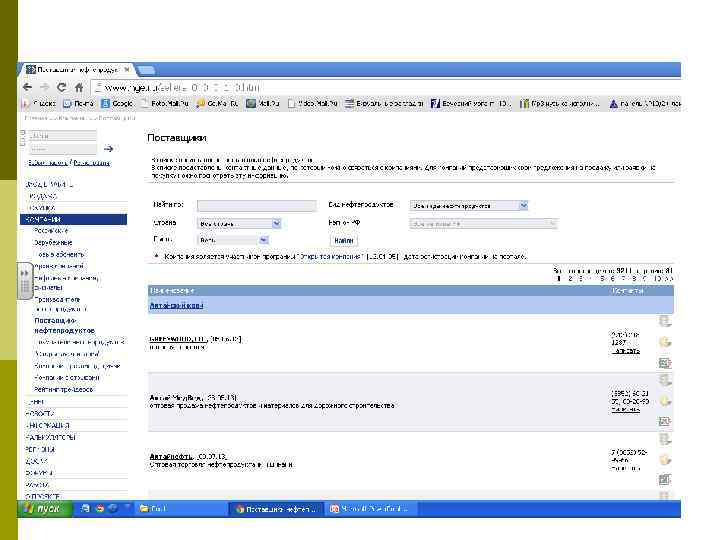This screenshot has width=720, height=540.
Task: Click the bottom icon in Алтай МагиВуд row
Action: click(664, 421)
